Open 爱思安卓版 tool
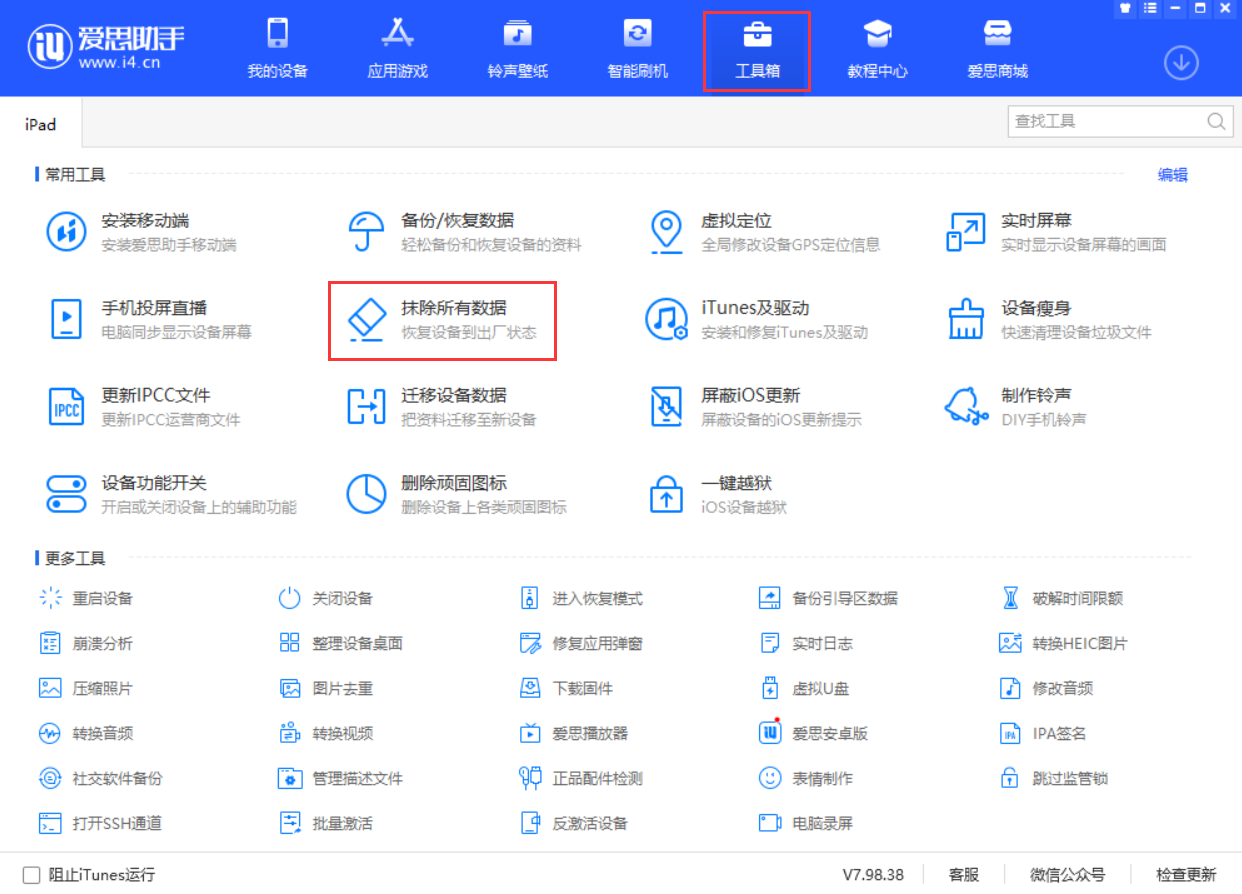Viewport: 1242px width, 894px height. tap(814, 733)
